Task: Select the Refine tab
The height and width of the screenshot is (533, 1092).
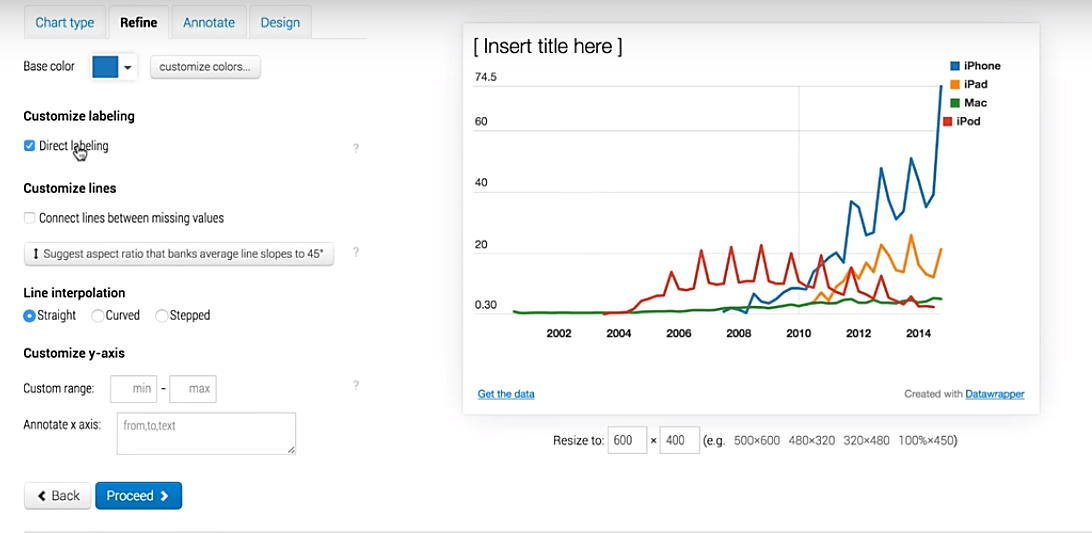Action: (139, 22)
